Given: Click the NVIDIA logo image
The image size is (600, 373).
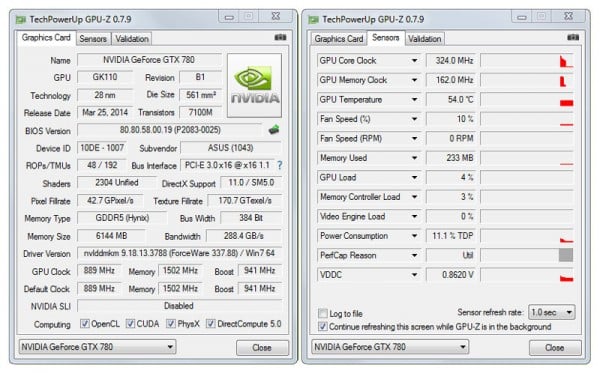Looking at the screenshot, I should point(254,85).
